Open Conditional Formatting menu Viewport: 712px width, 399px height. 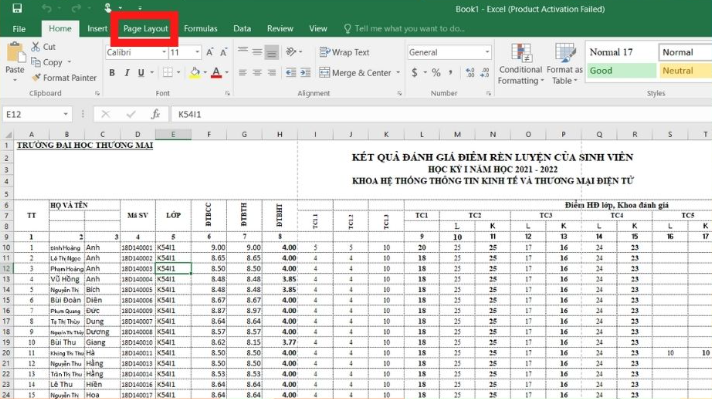click(520, 64)
